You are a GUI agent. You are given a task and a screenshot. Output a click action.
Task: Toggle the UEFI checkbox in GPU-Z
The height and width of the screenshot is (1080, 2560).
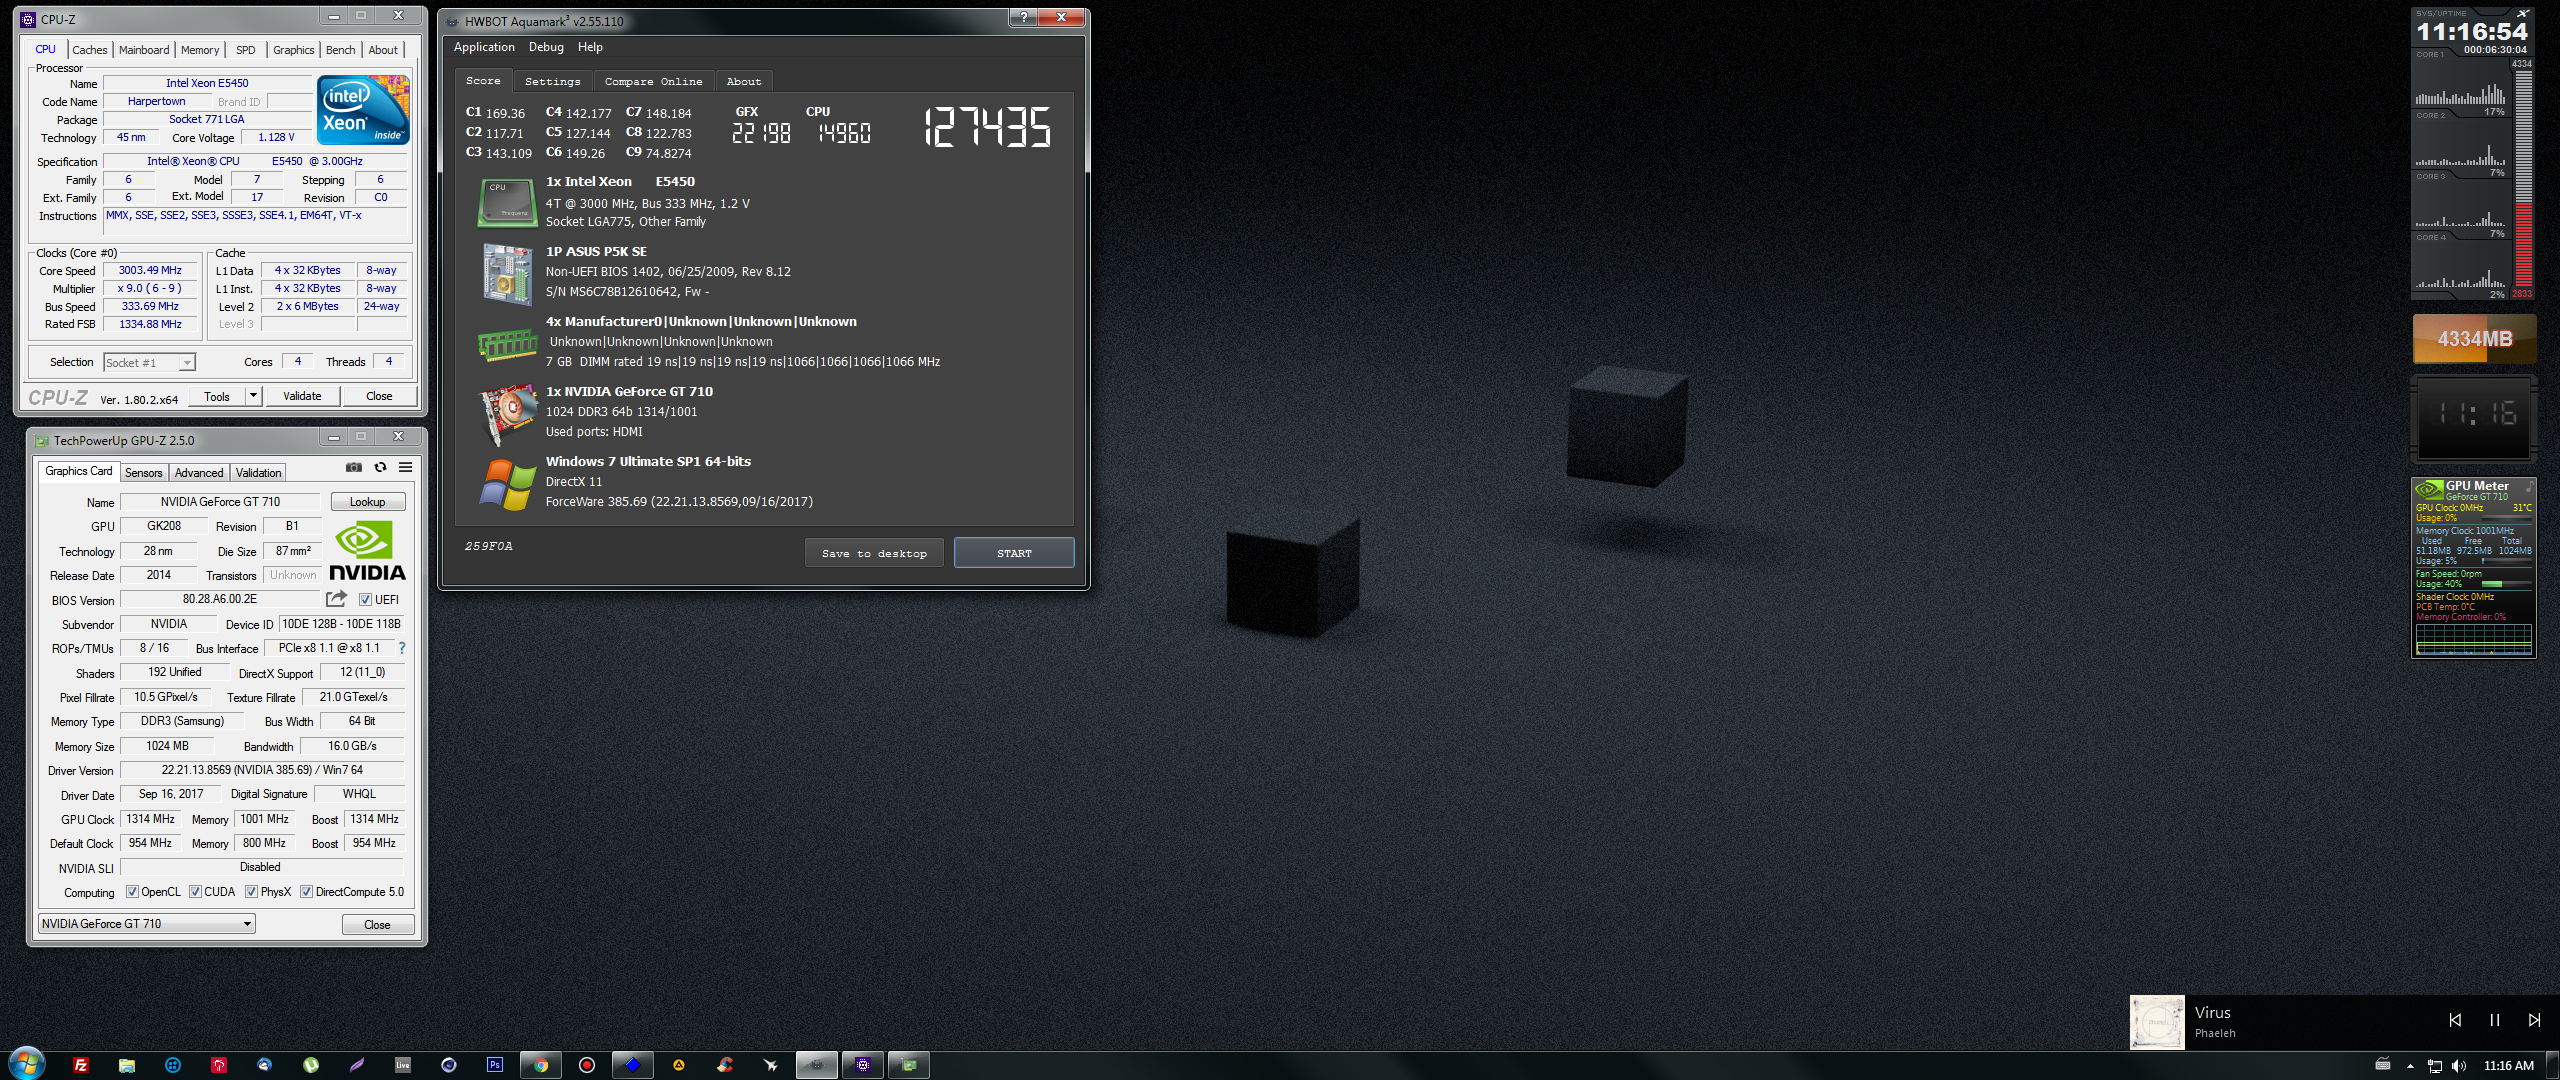pyautogui.click(x=365, y=600)
